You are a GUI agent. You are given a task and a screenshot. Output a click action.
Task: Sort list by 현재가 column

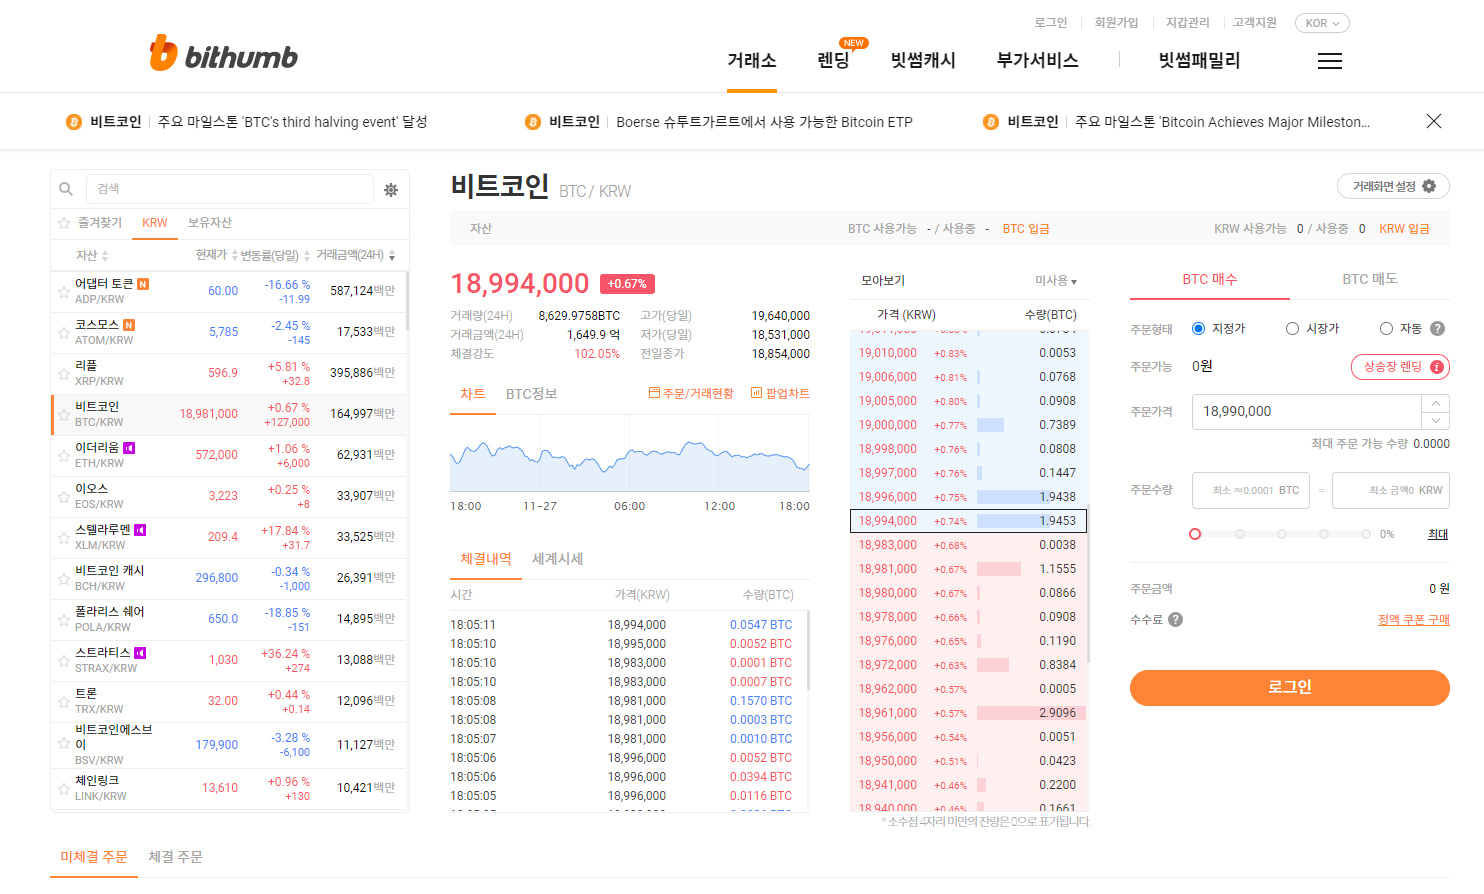[216, 255]
